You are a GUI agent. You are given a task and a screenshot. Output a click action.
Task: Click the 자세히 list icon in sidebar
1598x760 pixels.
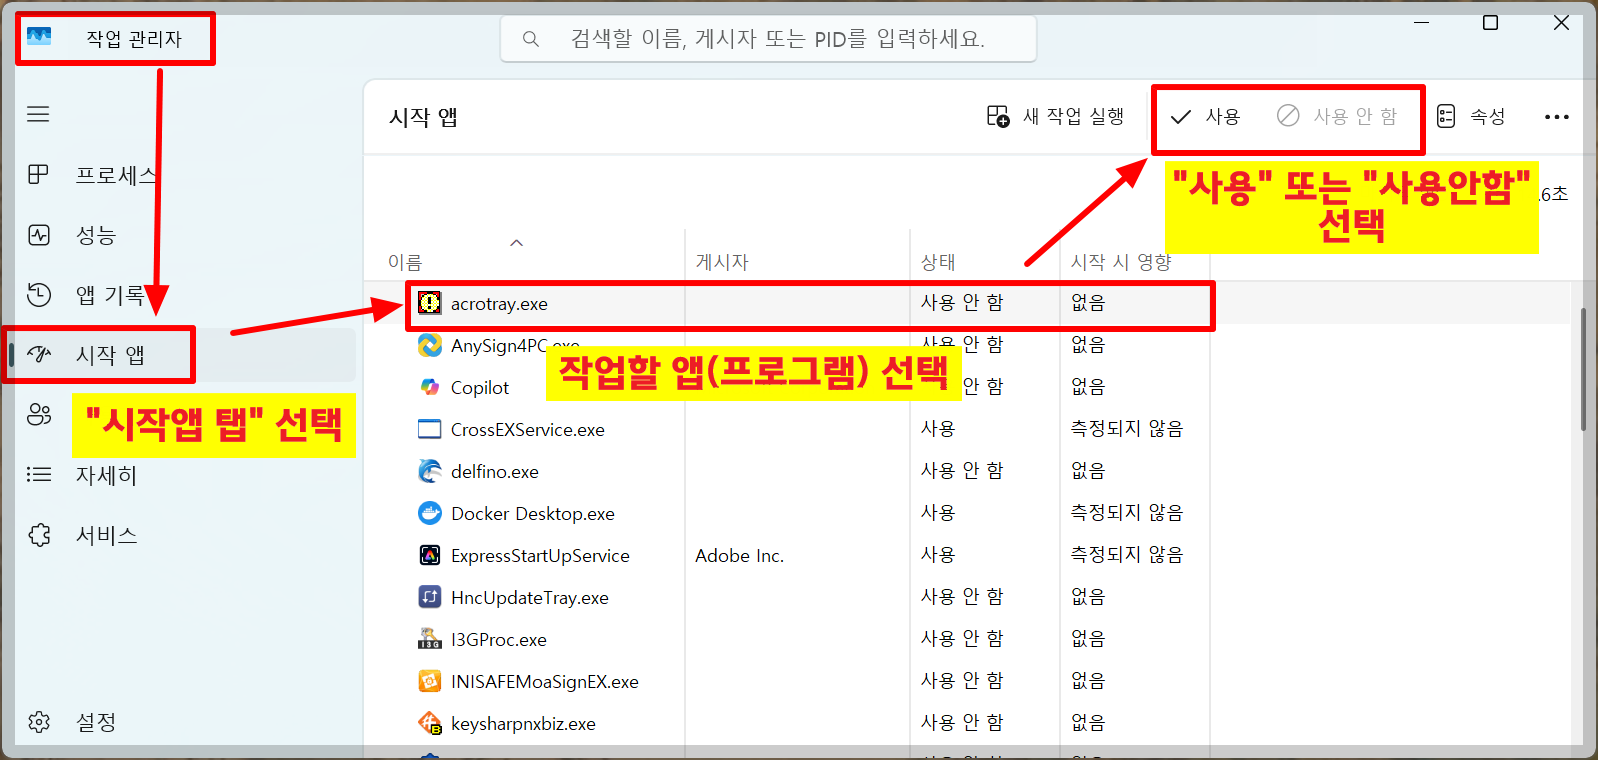point(39,474)
